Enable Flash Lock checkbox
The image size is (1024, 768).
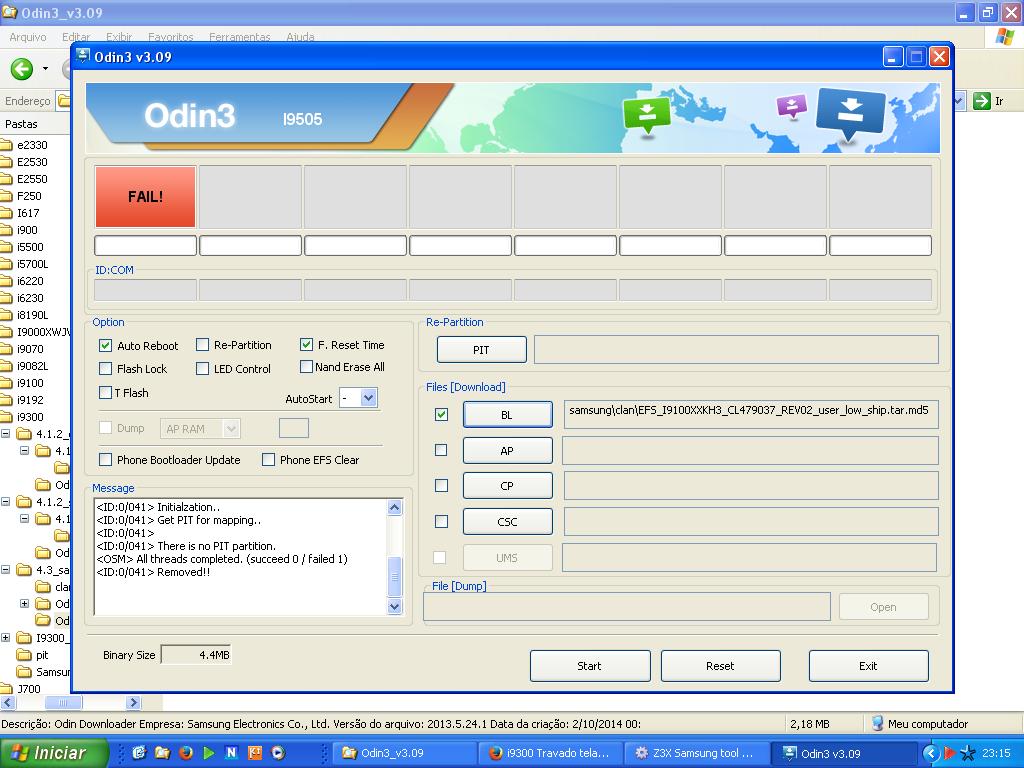[105, 368]
